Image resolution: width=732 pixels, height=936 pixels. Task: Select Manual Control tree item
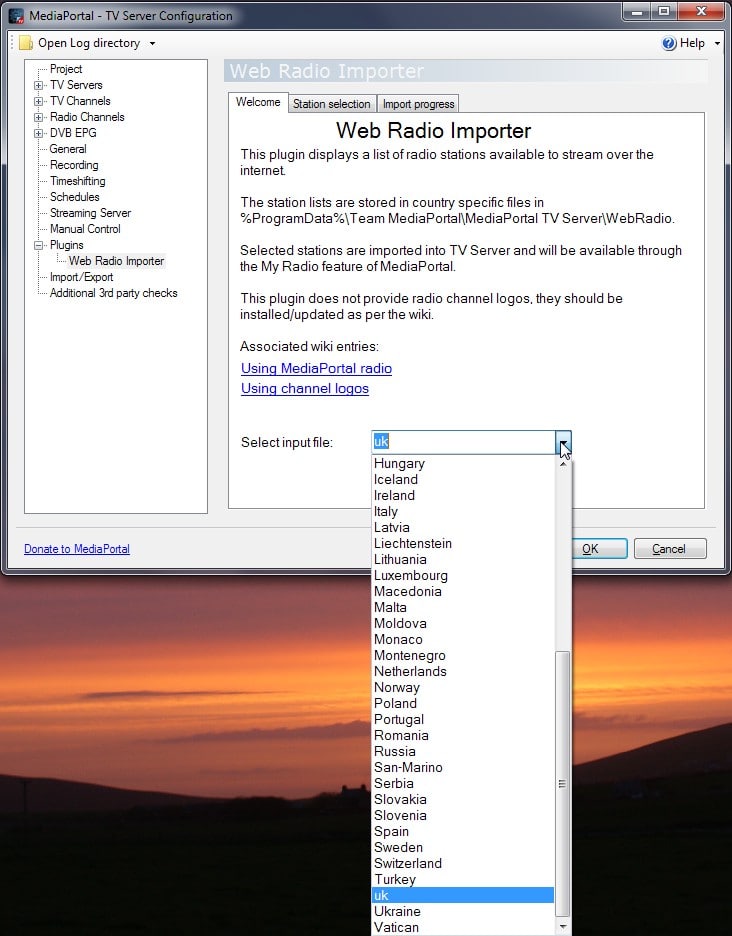tap(85, 229)
